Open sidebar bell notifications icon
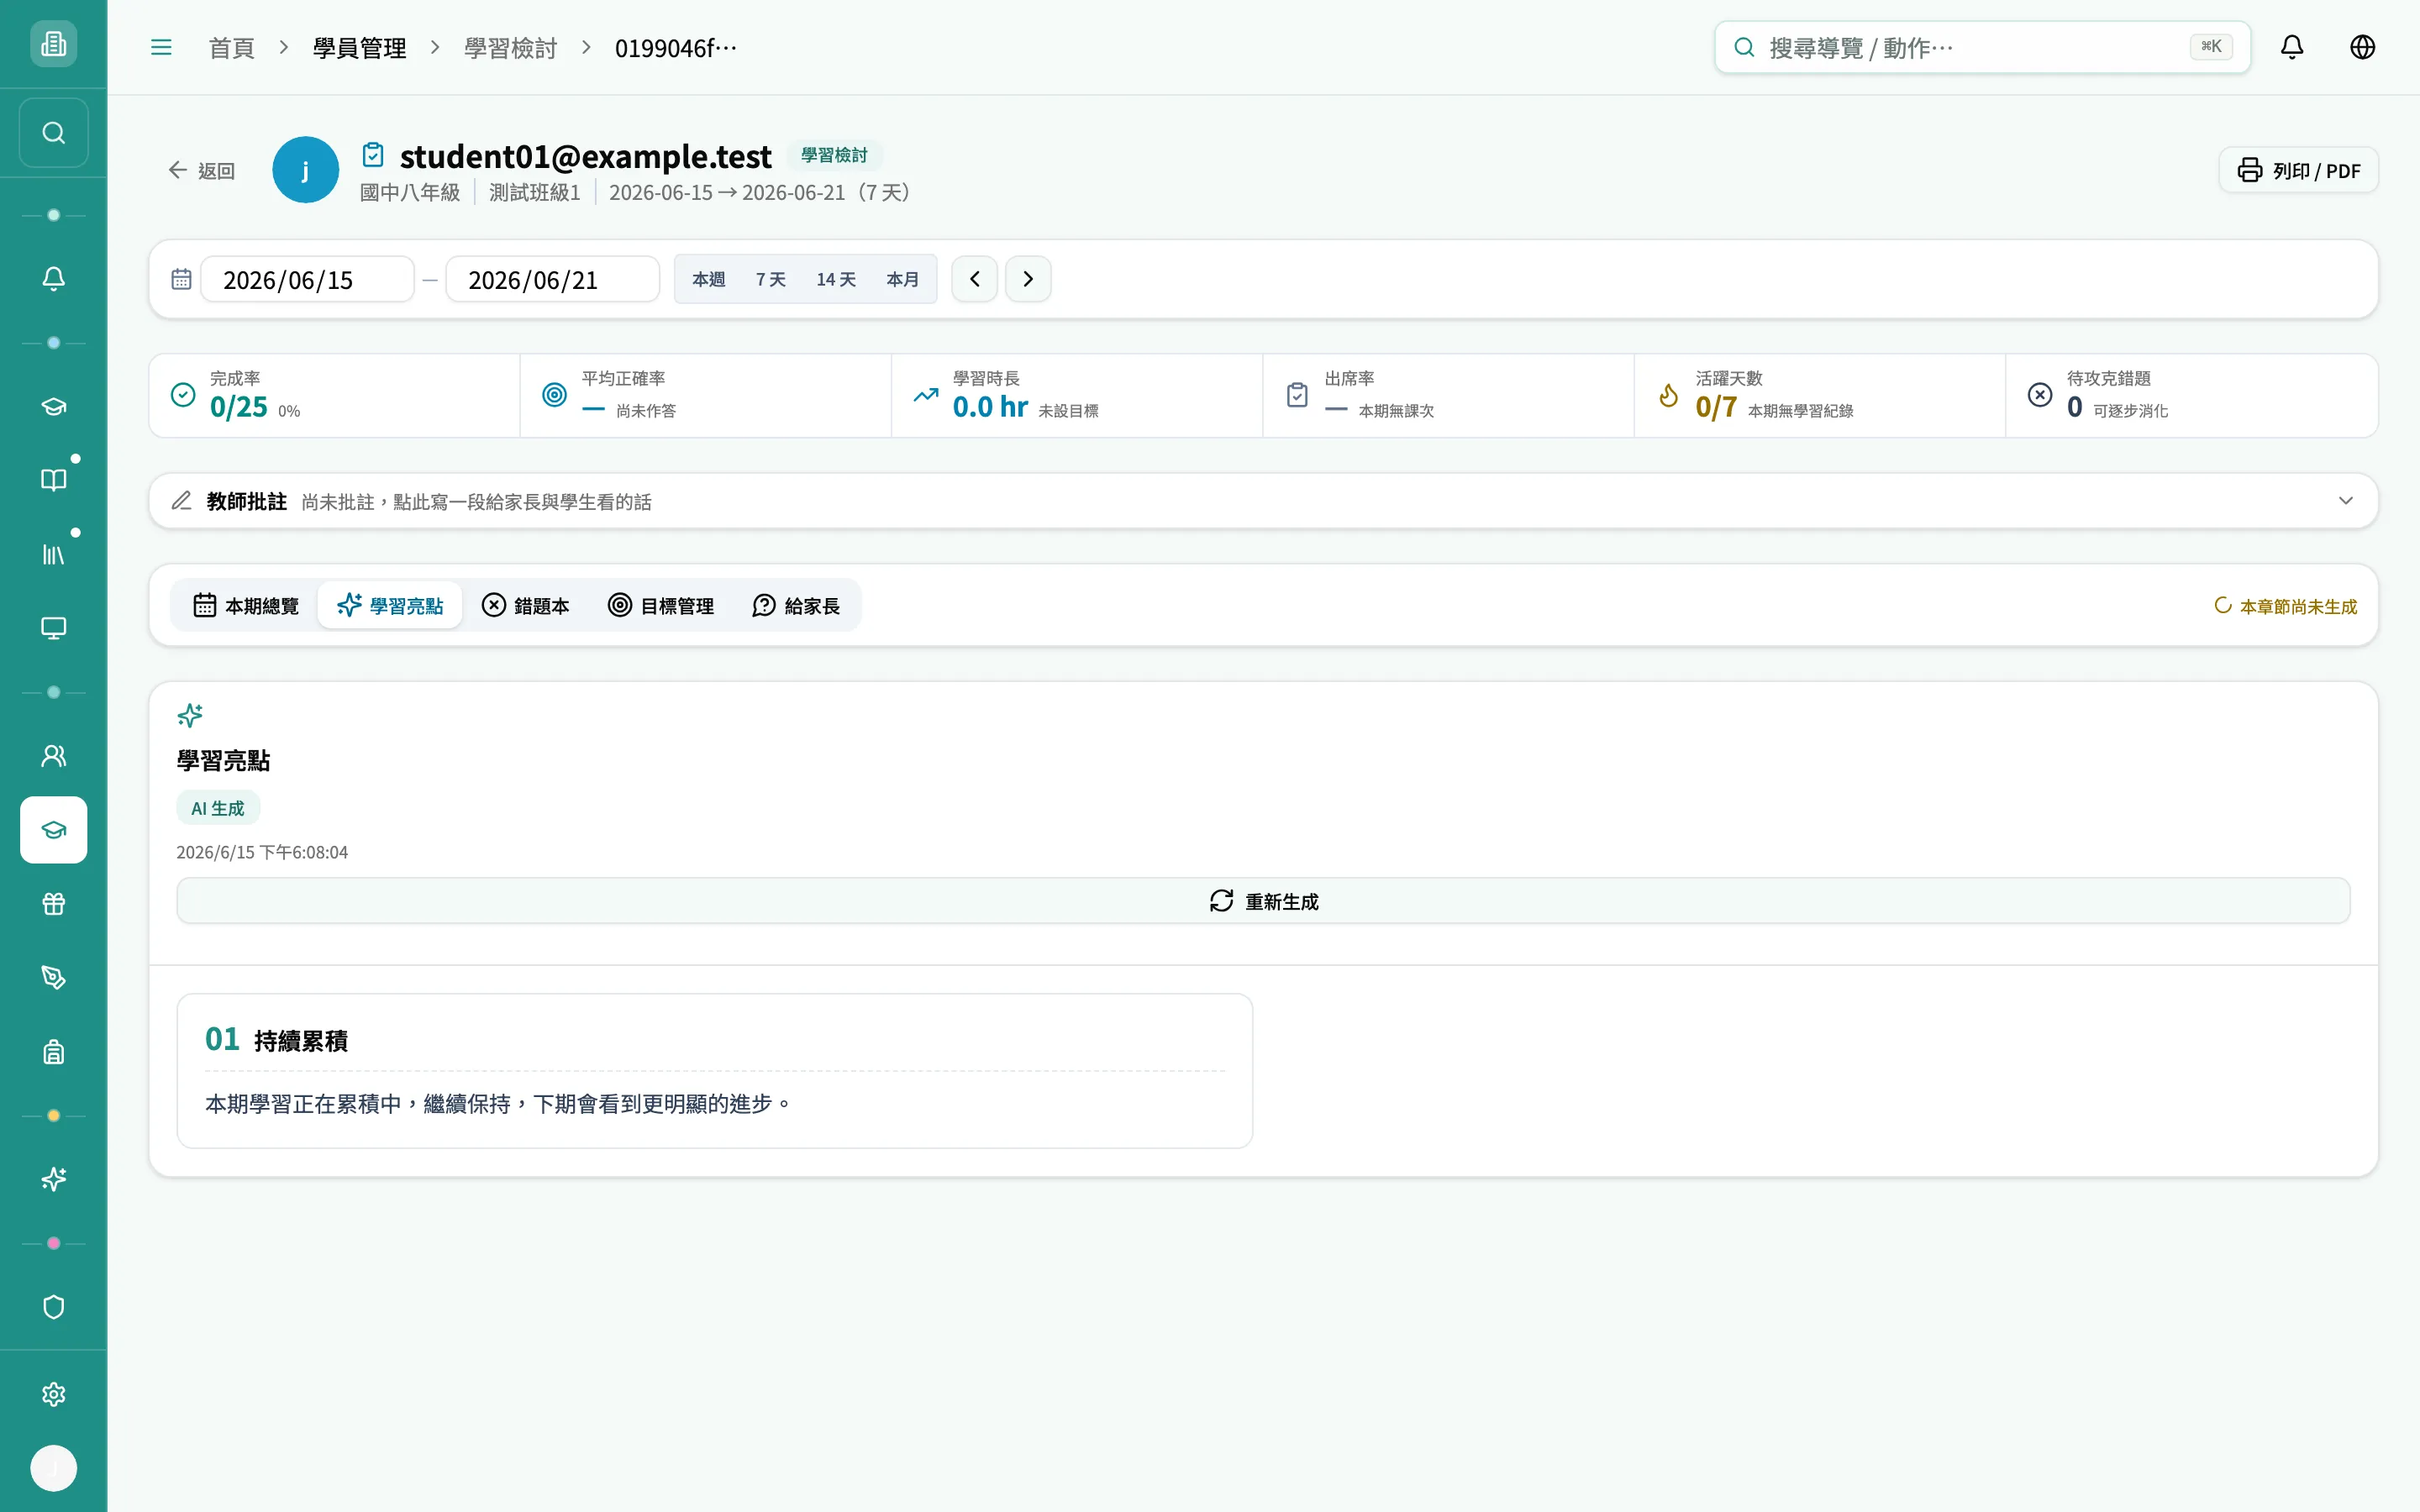Image resolution: width=2420 pixels, height=1512 pixels. click(53, 278)
